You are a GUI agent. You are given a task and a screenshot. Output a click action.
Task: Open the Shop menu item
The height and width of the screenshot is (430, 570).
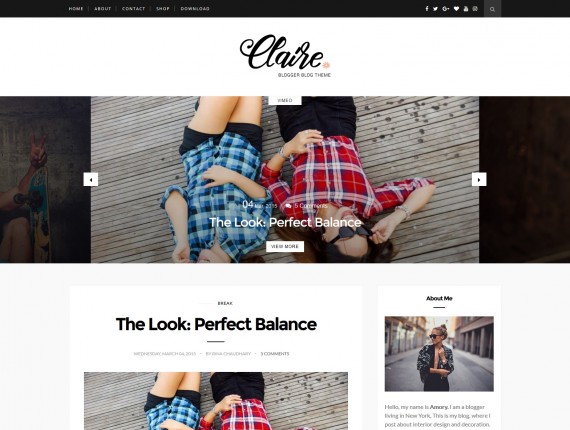point(163,9)
